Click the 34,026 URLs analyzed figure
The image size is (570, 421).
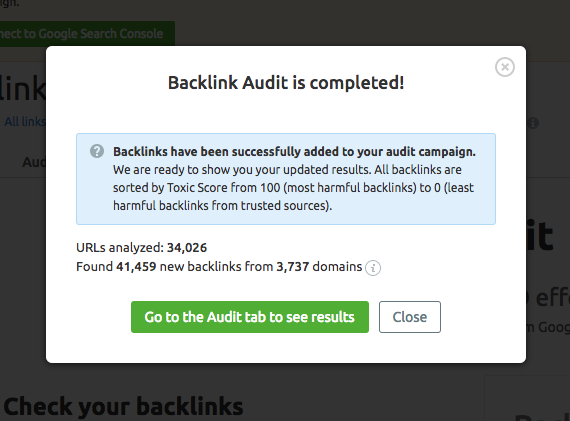187,248
